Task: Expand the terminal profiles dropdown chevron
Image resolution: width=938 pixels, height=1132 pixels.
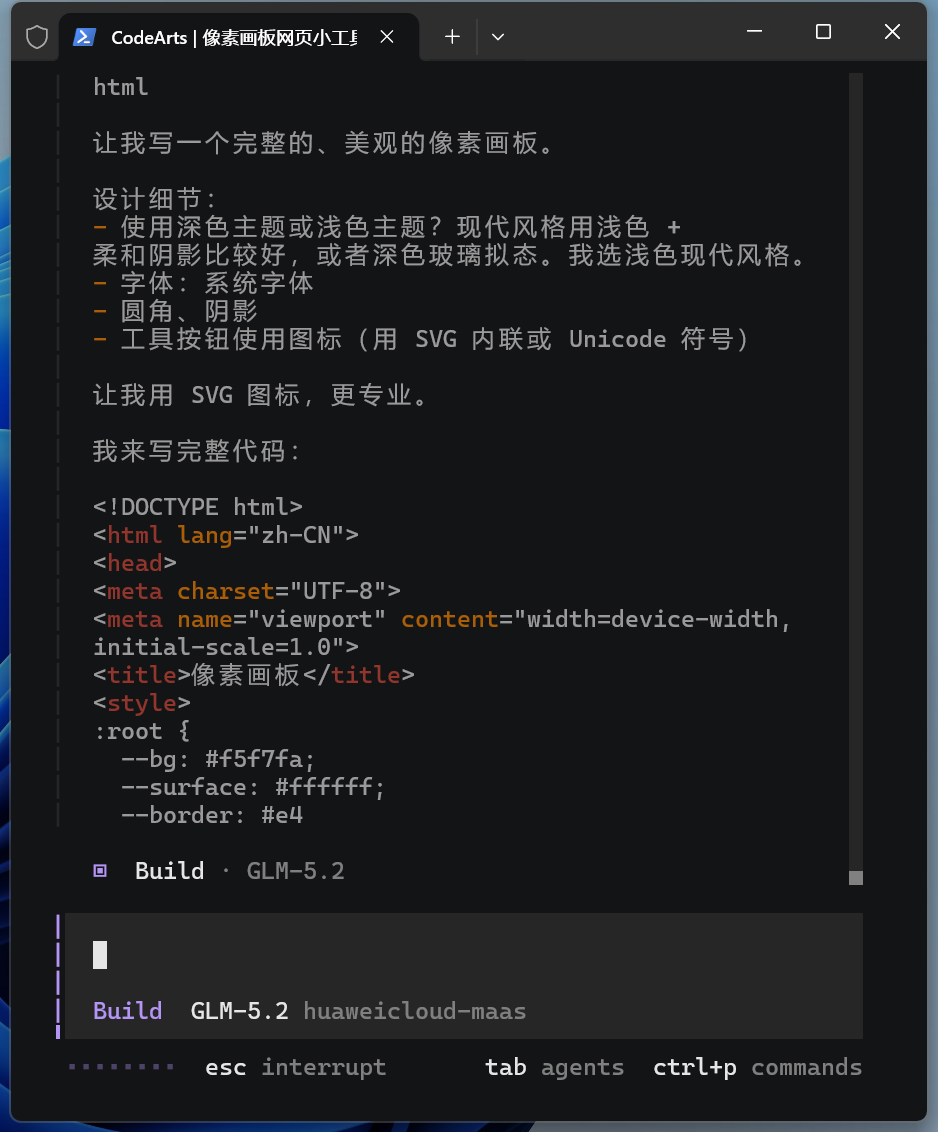Action: coord(498,37)
